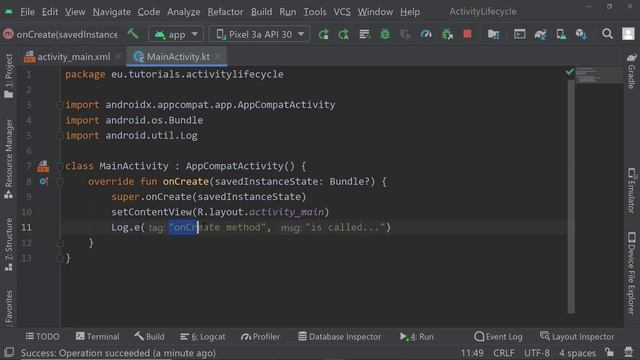Open the Profiler tool window
This screenshot has height=360, width=640.
[260, 336]
